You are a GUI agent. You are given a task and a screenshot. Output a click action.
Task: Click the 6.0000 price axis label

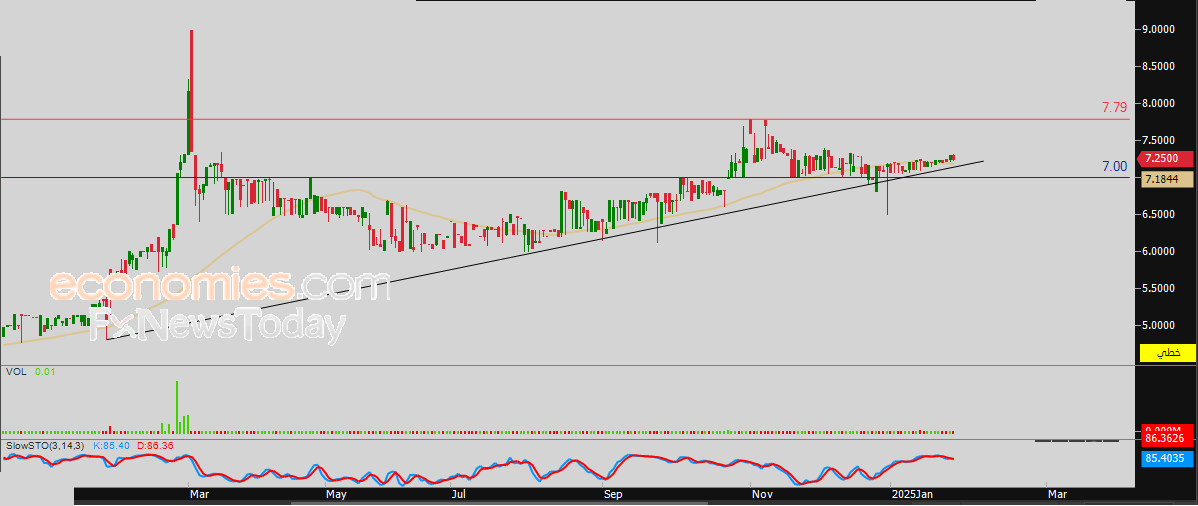pos(1158,251)
